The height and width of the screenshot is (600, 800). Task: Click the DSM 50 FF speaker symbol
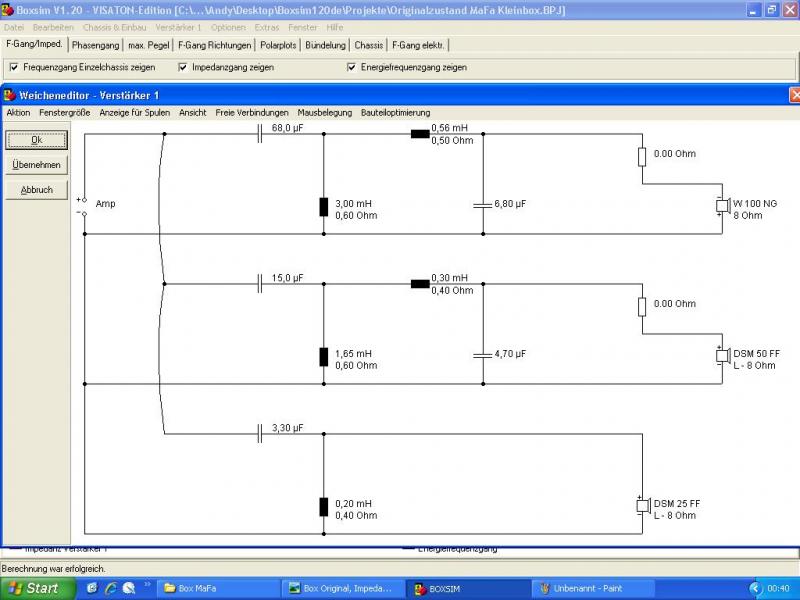(x=722, y=356)
